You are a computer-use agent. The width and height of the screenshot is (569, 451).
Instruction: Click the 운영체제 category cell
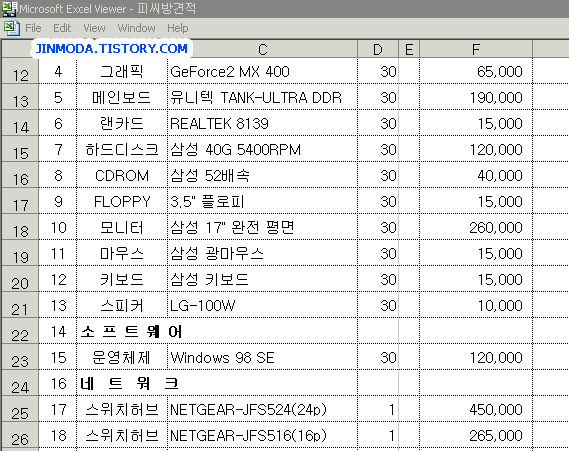pyautogui.click(x=122, y=357)
